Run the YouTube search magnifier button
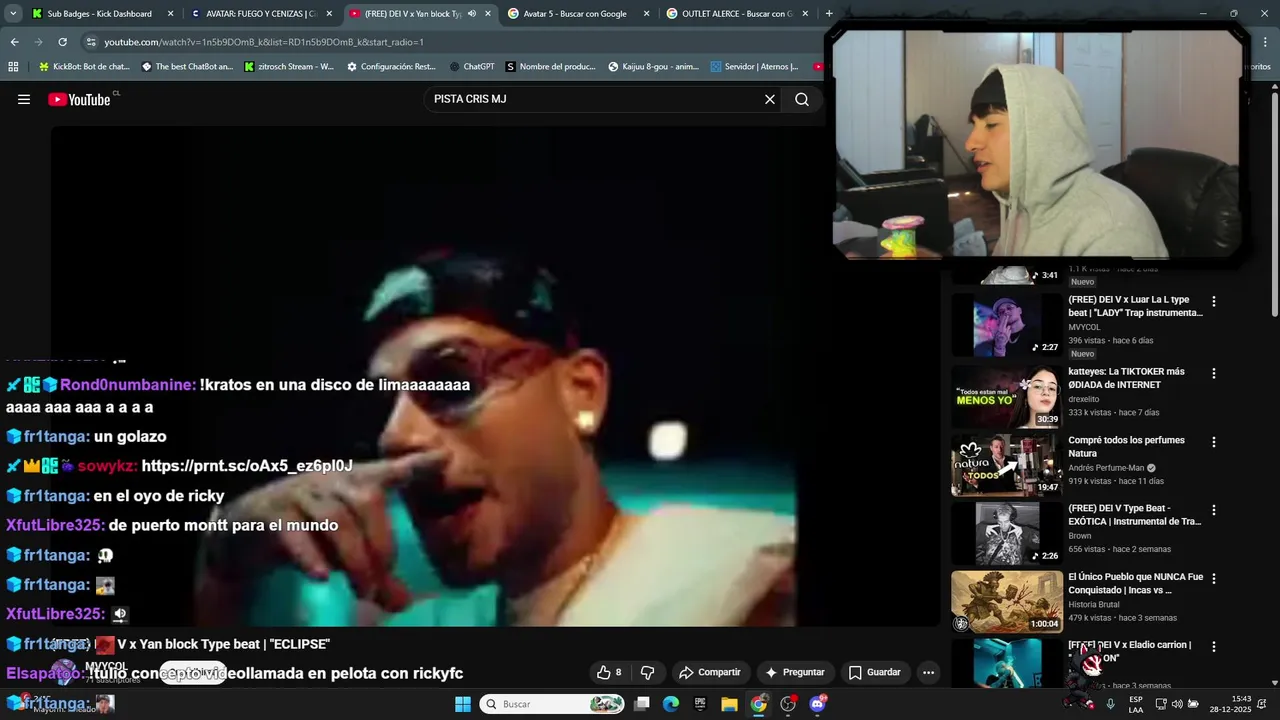 coord(802,99)
